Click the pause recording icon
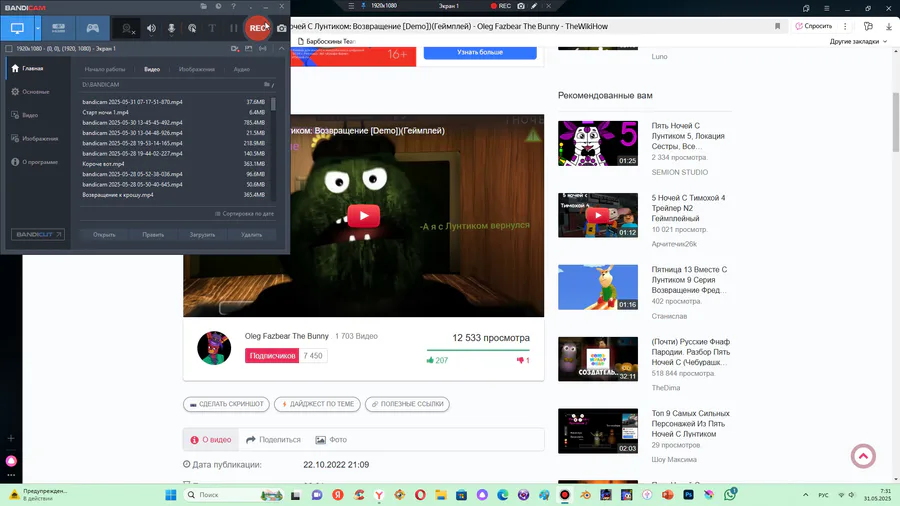 click(x=233, y=28)
